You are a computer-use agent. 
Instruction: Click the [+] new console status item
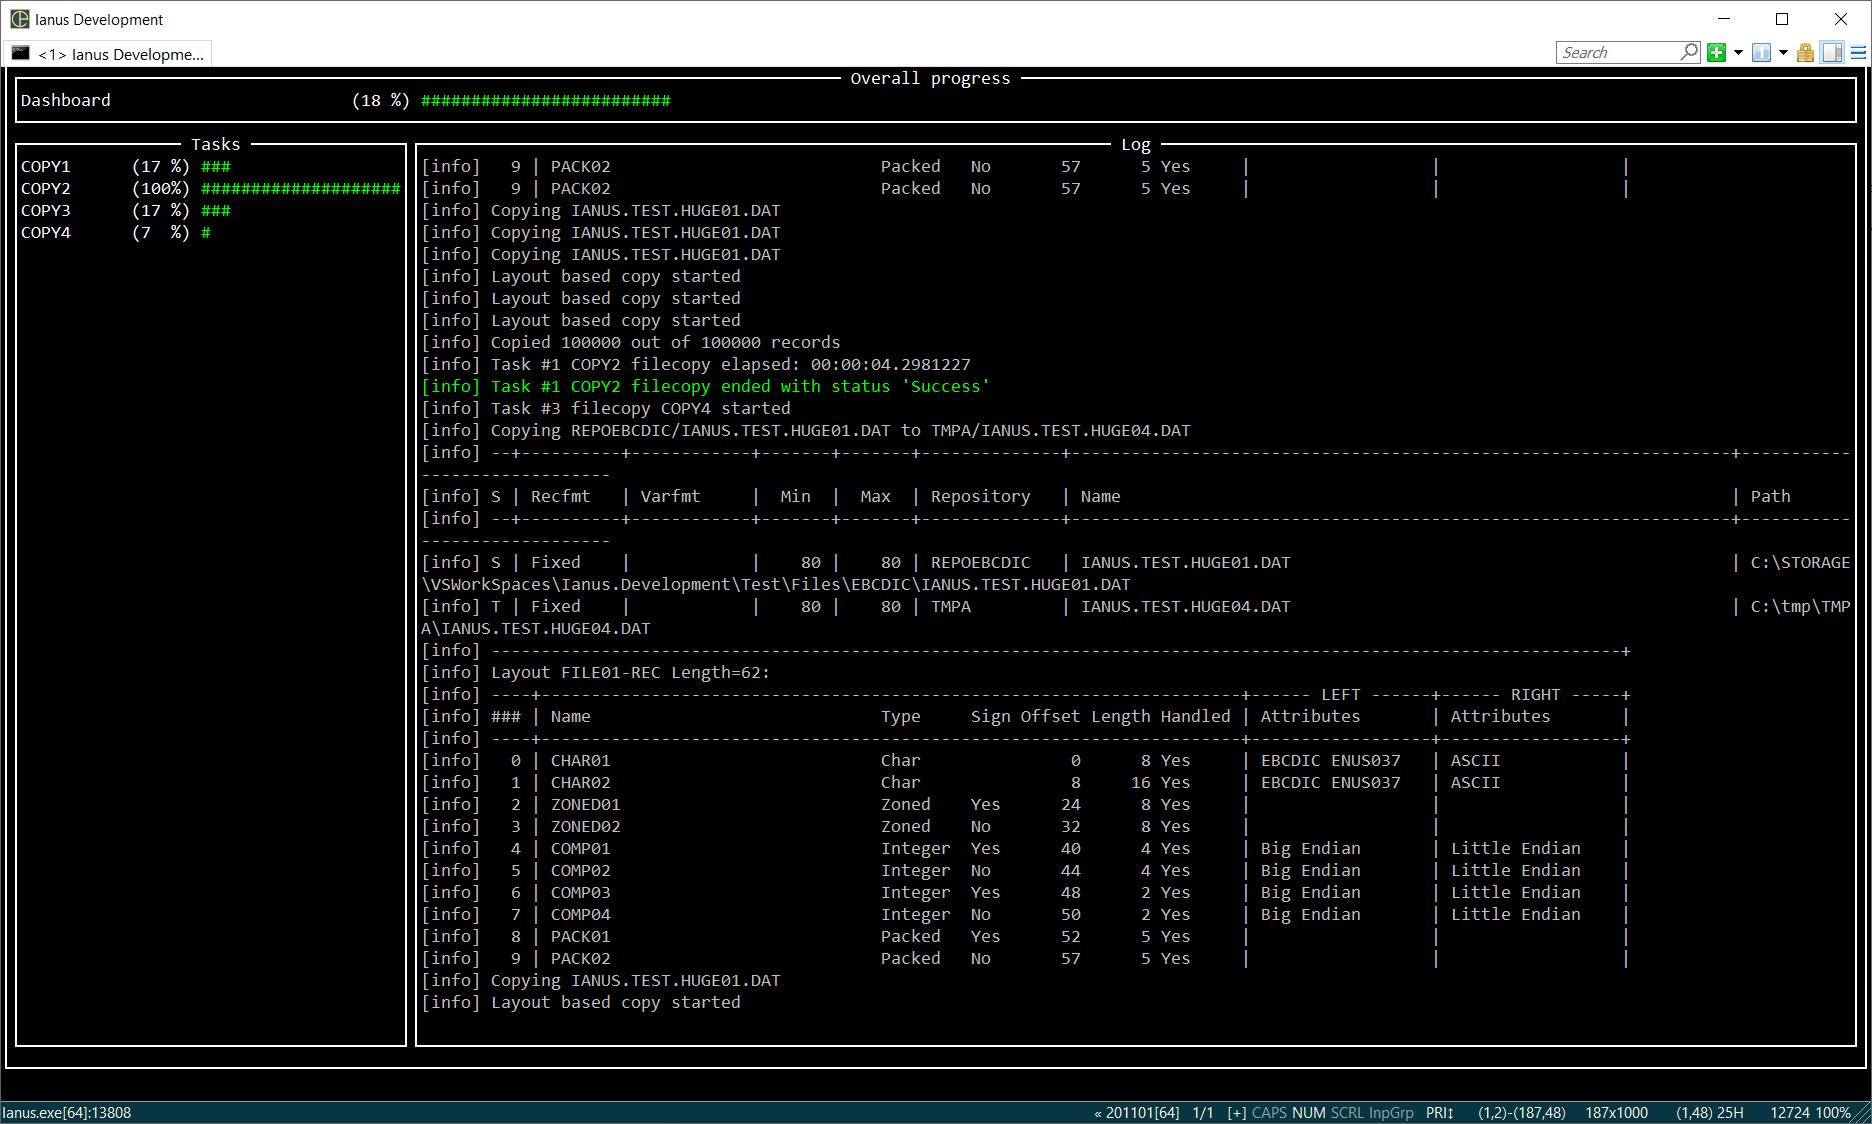coord(1237,1113)
